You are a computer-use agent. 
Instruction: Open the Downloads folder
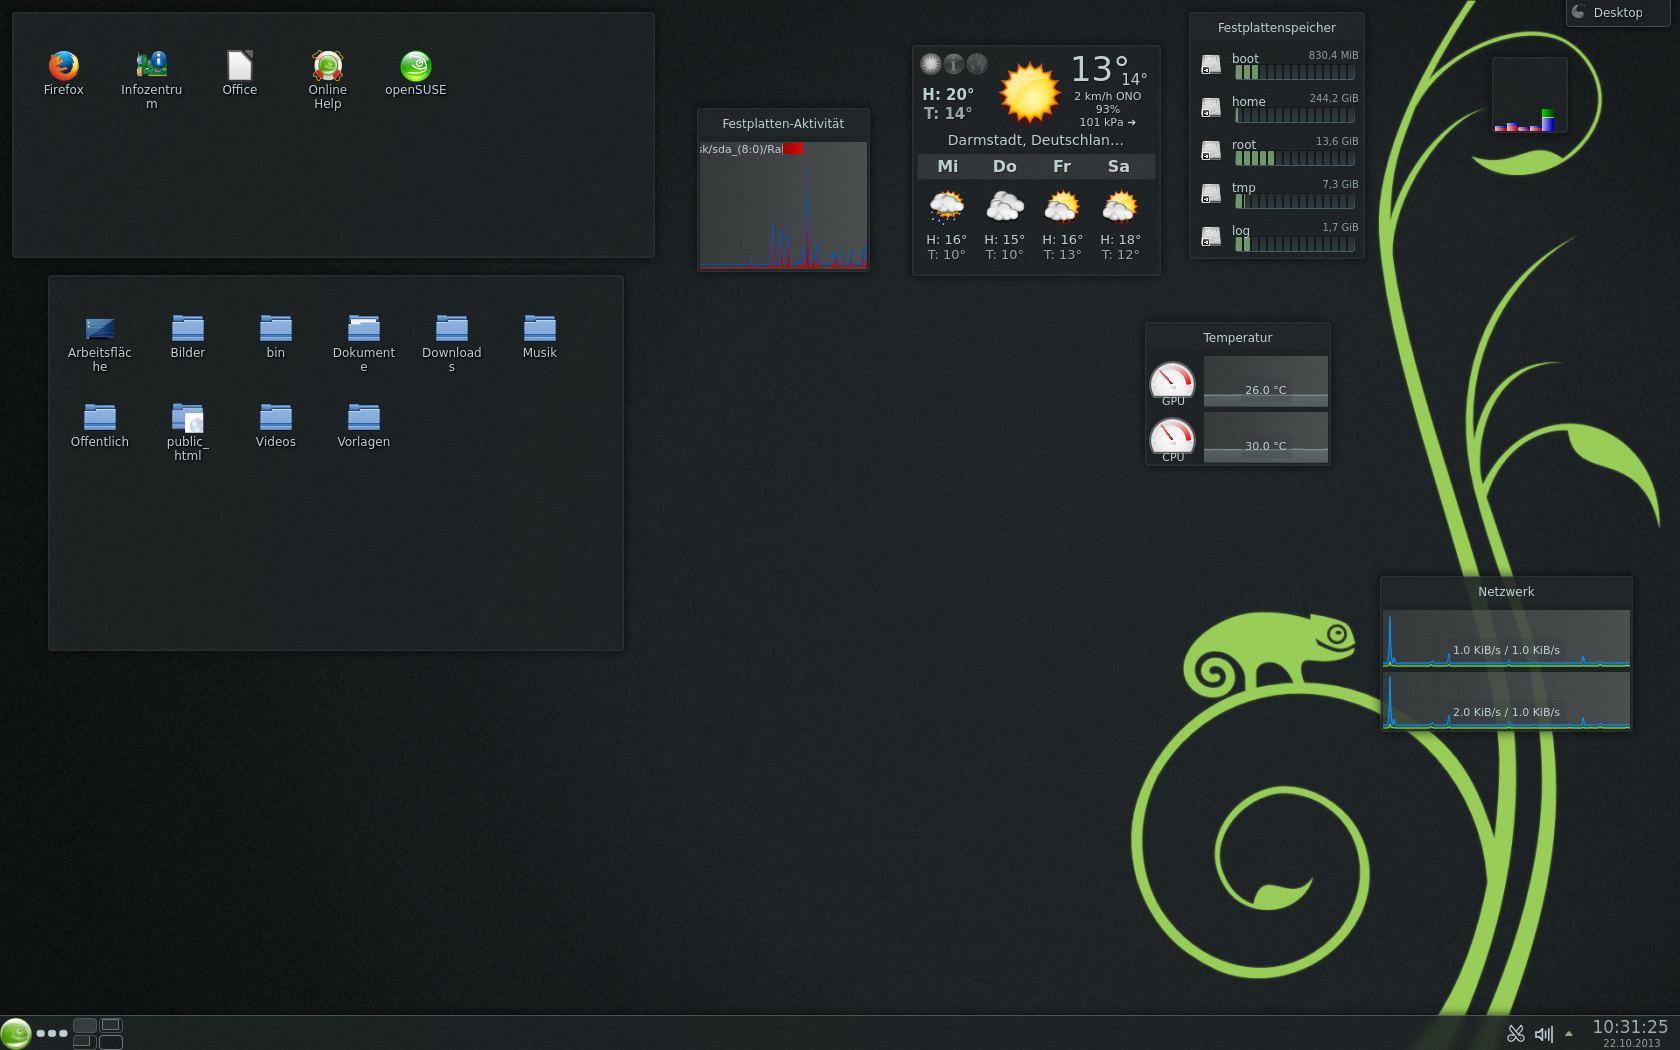coord(451,329)
